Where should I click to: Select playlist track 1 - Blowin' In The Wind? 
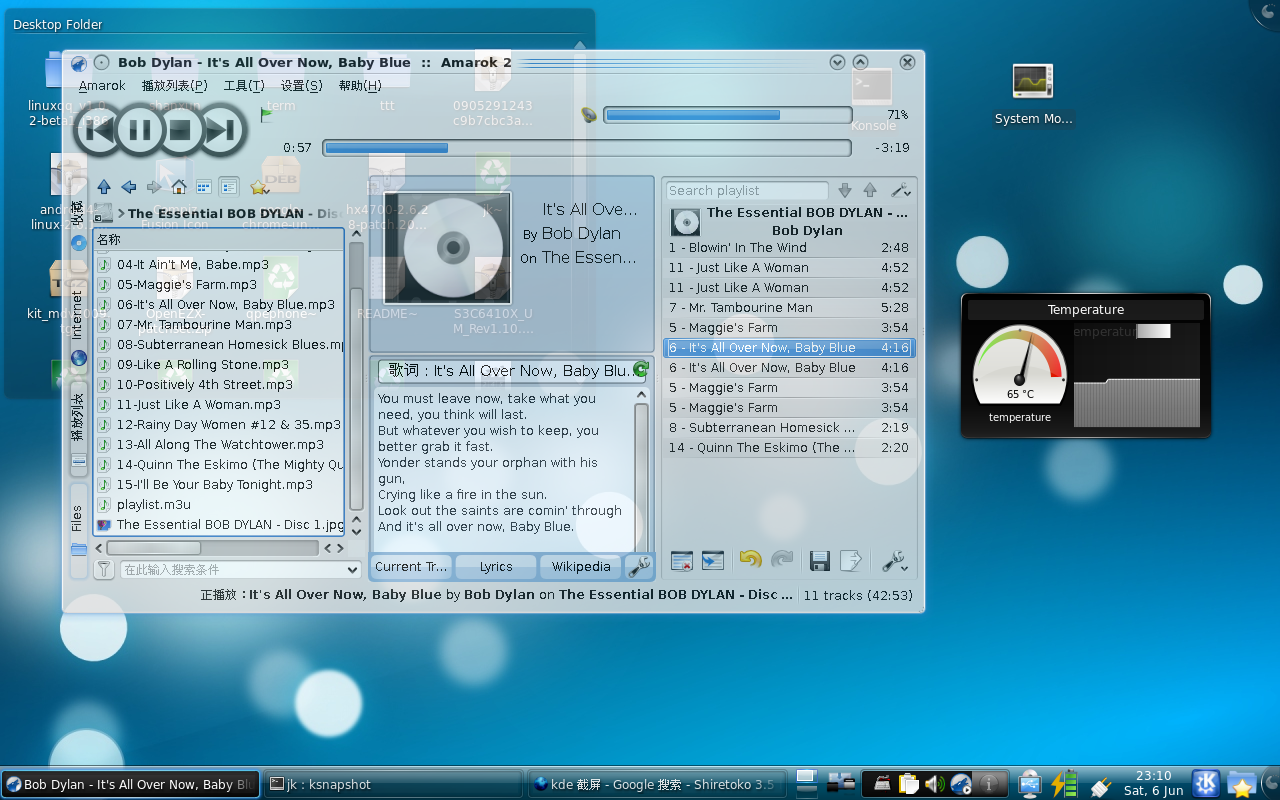coord(789,248)
